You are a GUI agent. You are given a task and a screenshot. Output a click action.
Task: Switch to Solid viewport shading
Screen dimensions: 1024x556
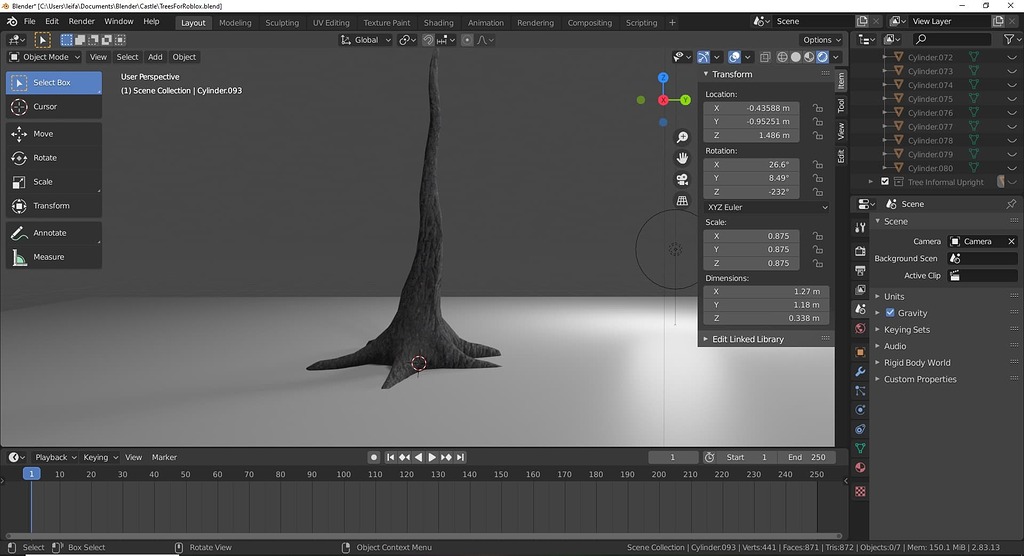795,57
